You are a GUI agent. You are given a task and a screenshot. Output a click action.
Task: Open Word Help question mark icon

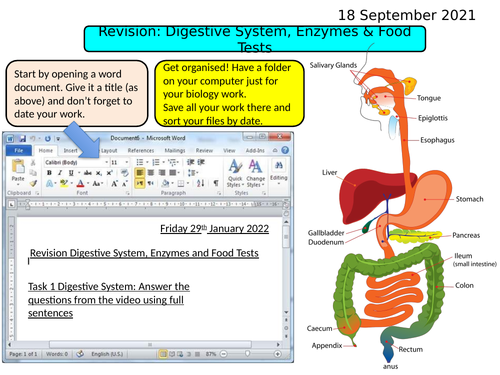(x=285, y=150)
